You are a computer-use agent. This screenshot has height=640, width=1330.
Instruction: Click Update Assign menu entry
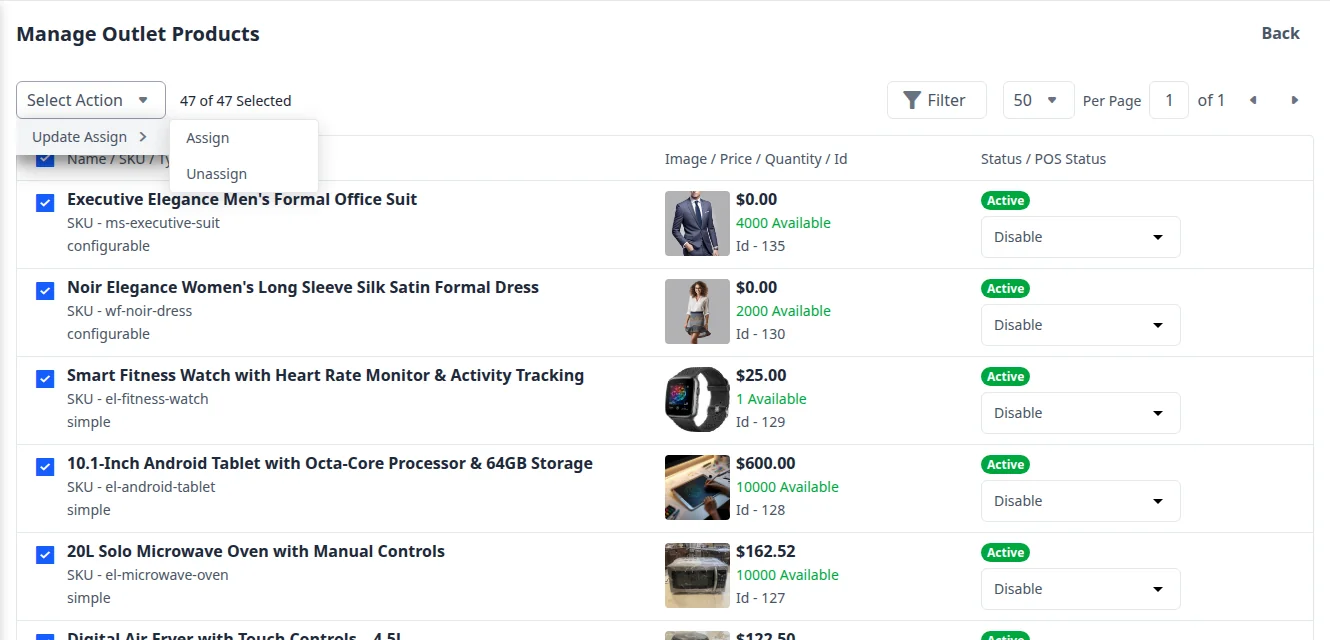point(90,137)
